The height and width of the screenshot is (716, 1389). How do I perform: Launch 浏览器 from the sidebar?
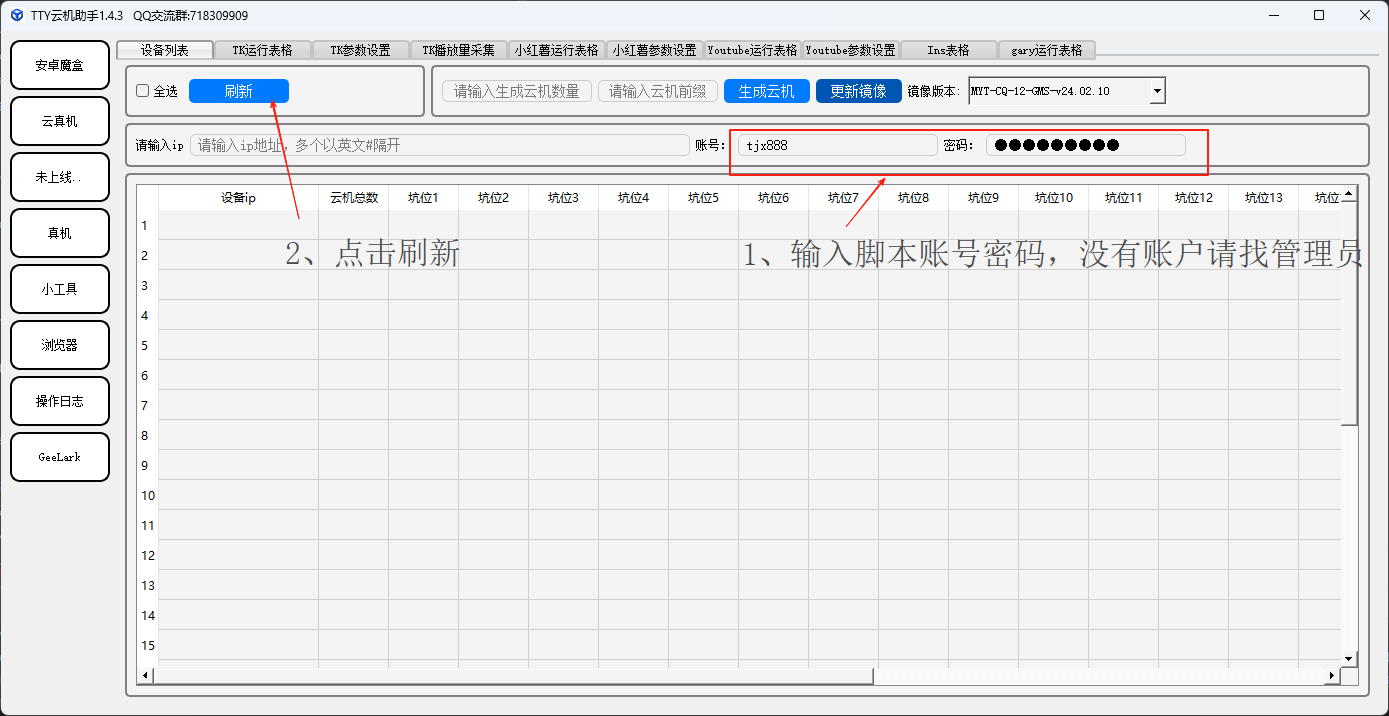pyautogui.click(x=60, y=345)
